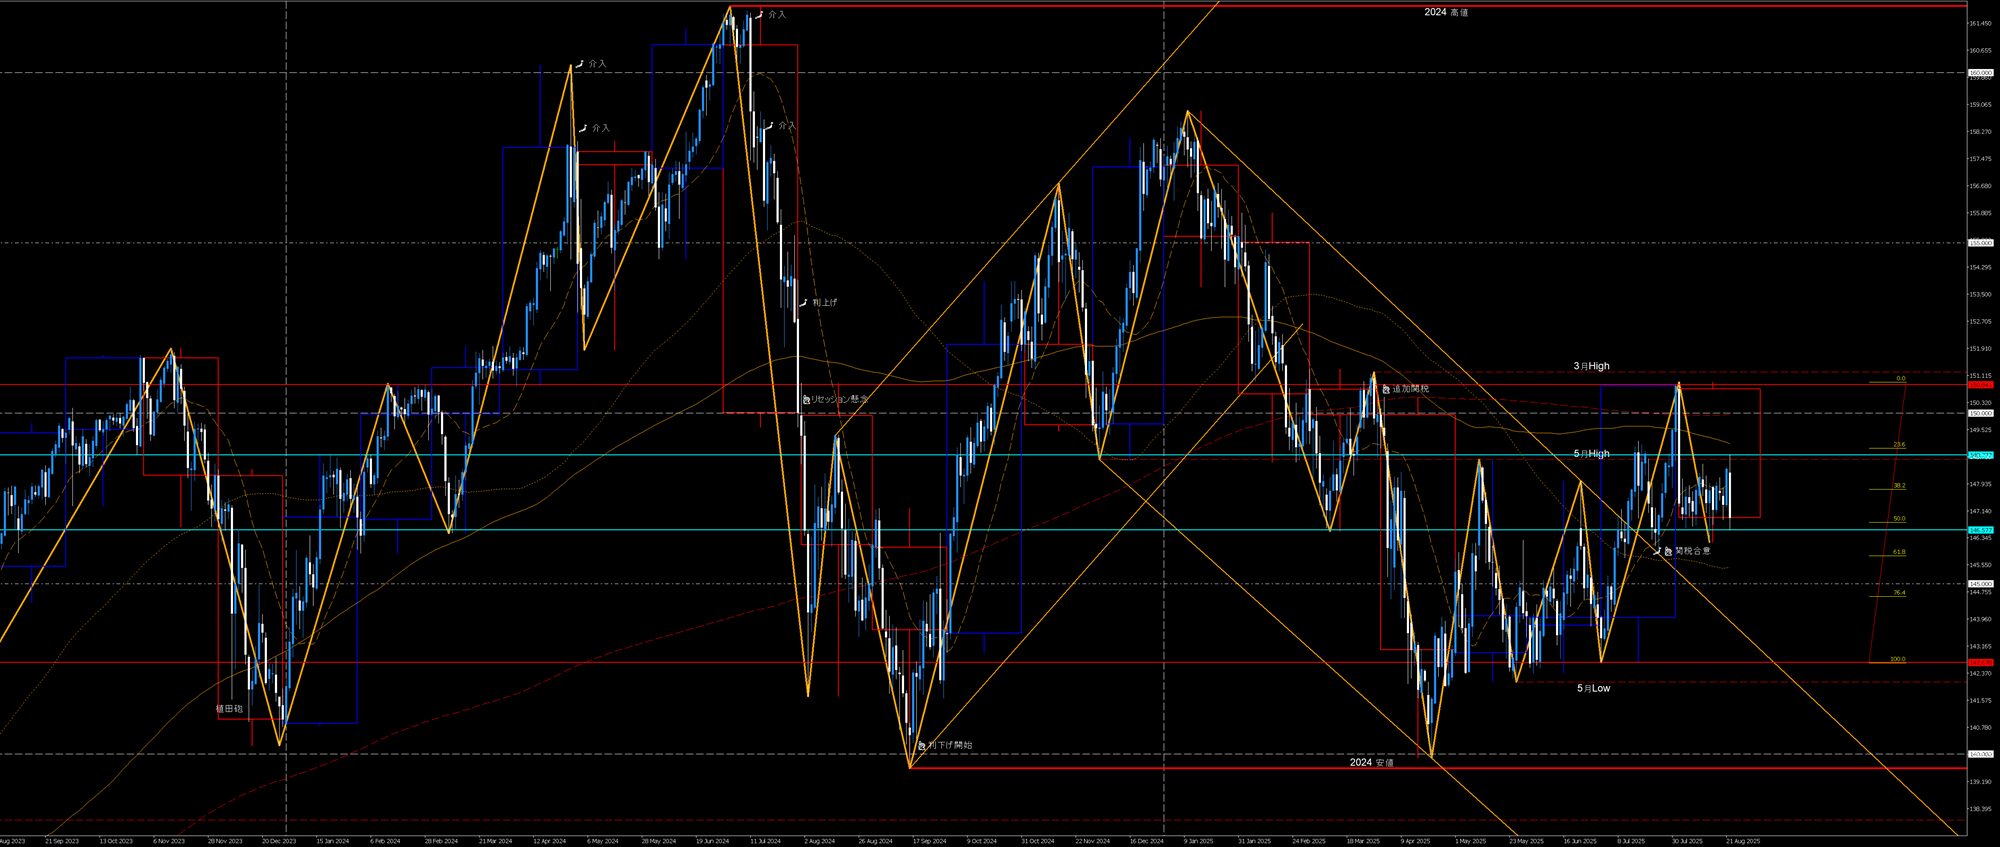The height and width of the screenshot is (847, 2000).
Task: Click the Fibonacci 61.8 level label
Action: pyautogui.click(x=1899, y=552)
